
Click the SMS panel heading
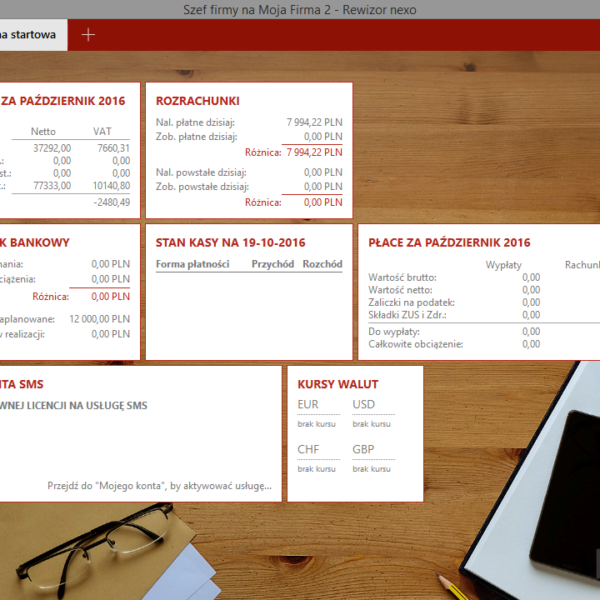point(22,384)
